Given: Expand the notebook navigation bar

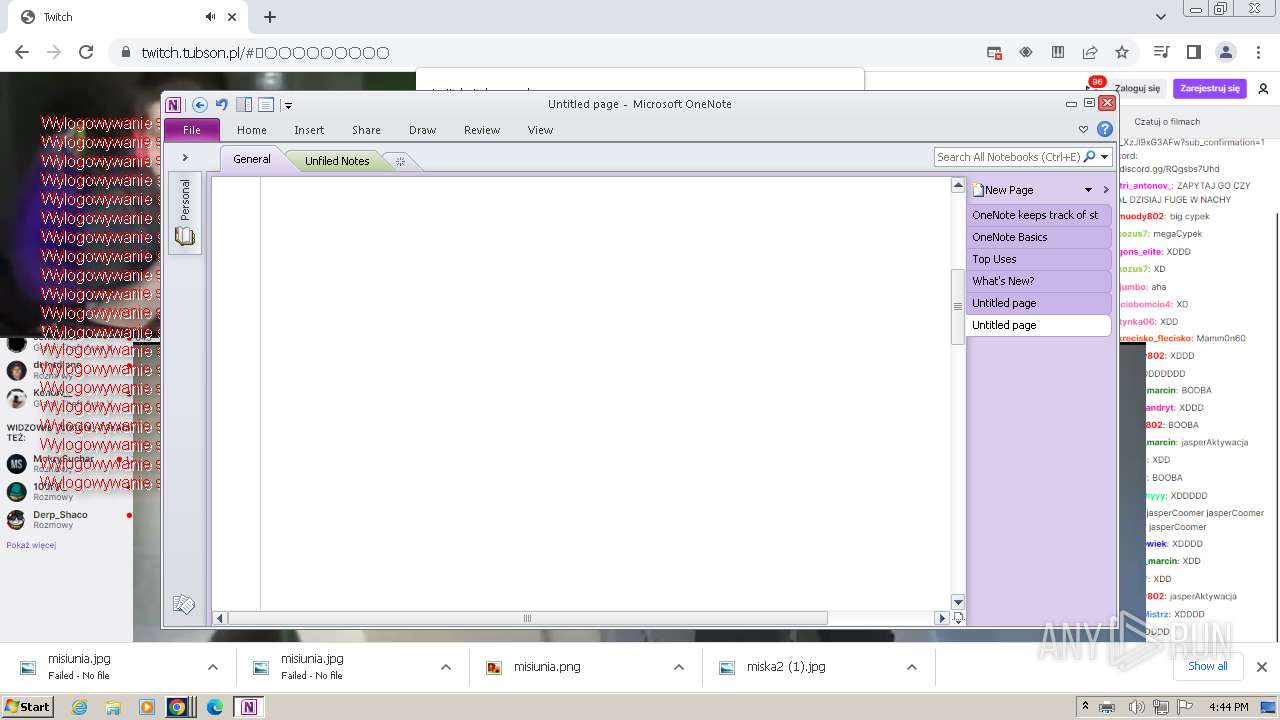Looking at the screenshot, I should pos(185,158).
